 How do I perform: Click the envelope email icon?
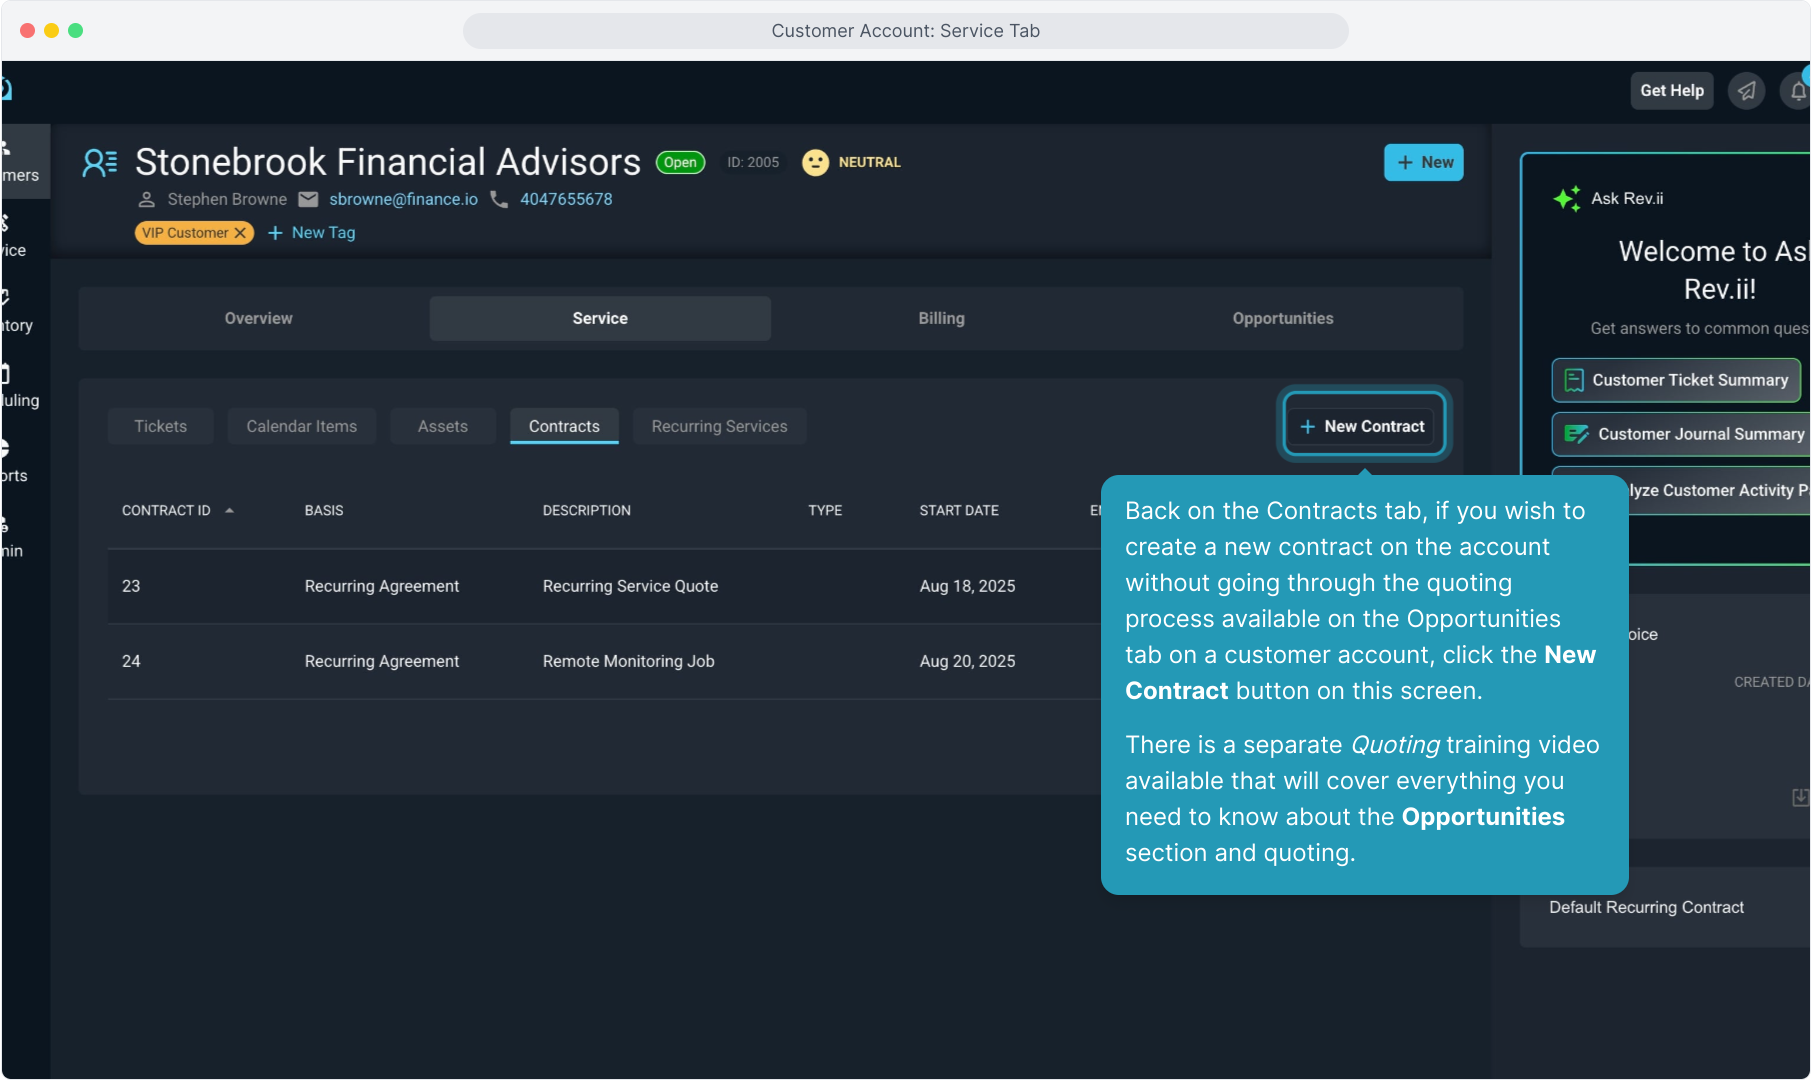click(x=308, y=199)
